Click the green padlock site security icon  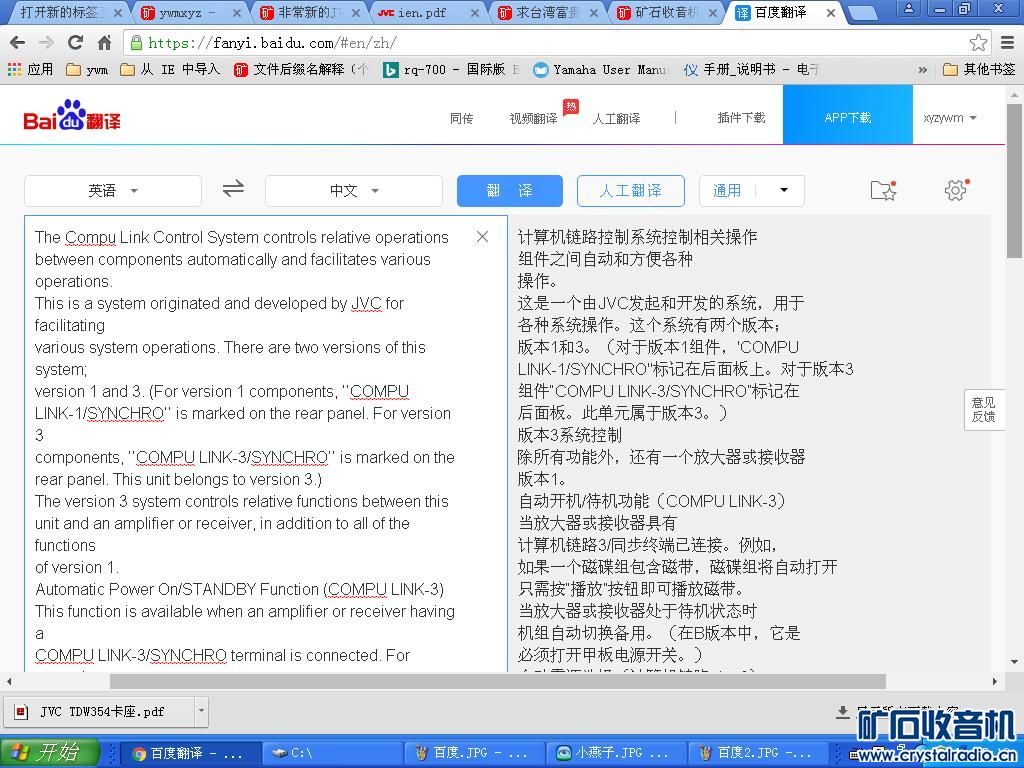(x=136, y=43)
